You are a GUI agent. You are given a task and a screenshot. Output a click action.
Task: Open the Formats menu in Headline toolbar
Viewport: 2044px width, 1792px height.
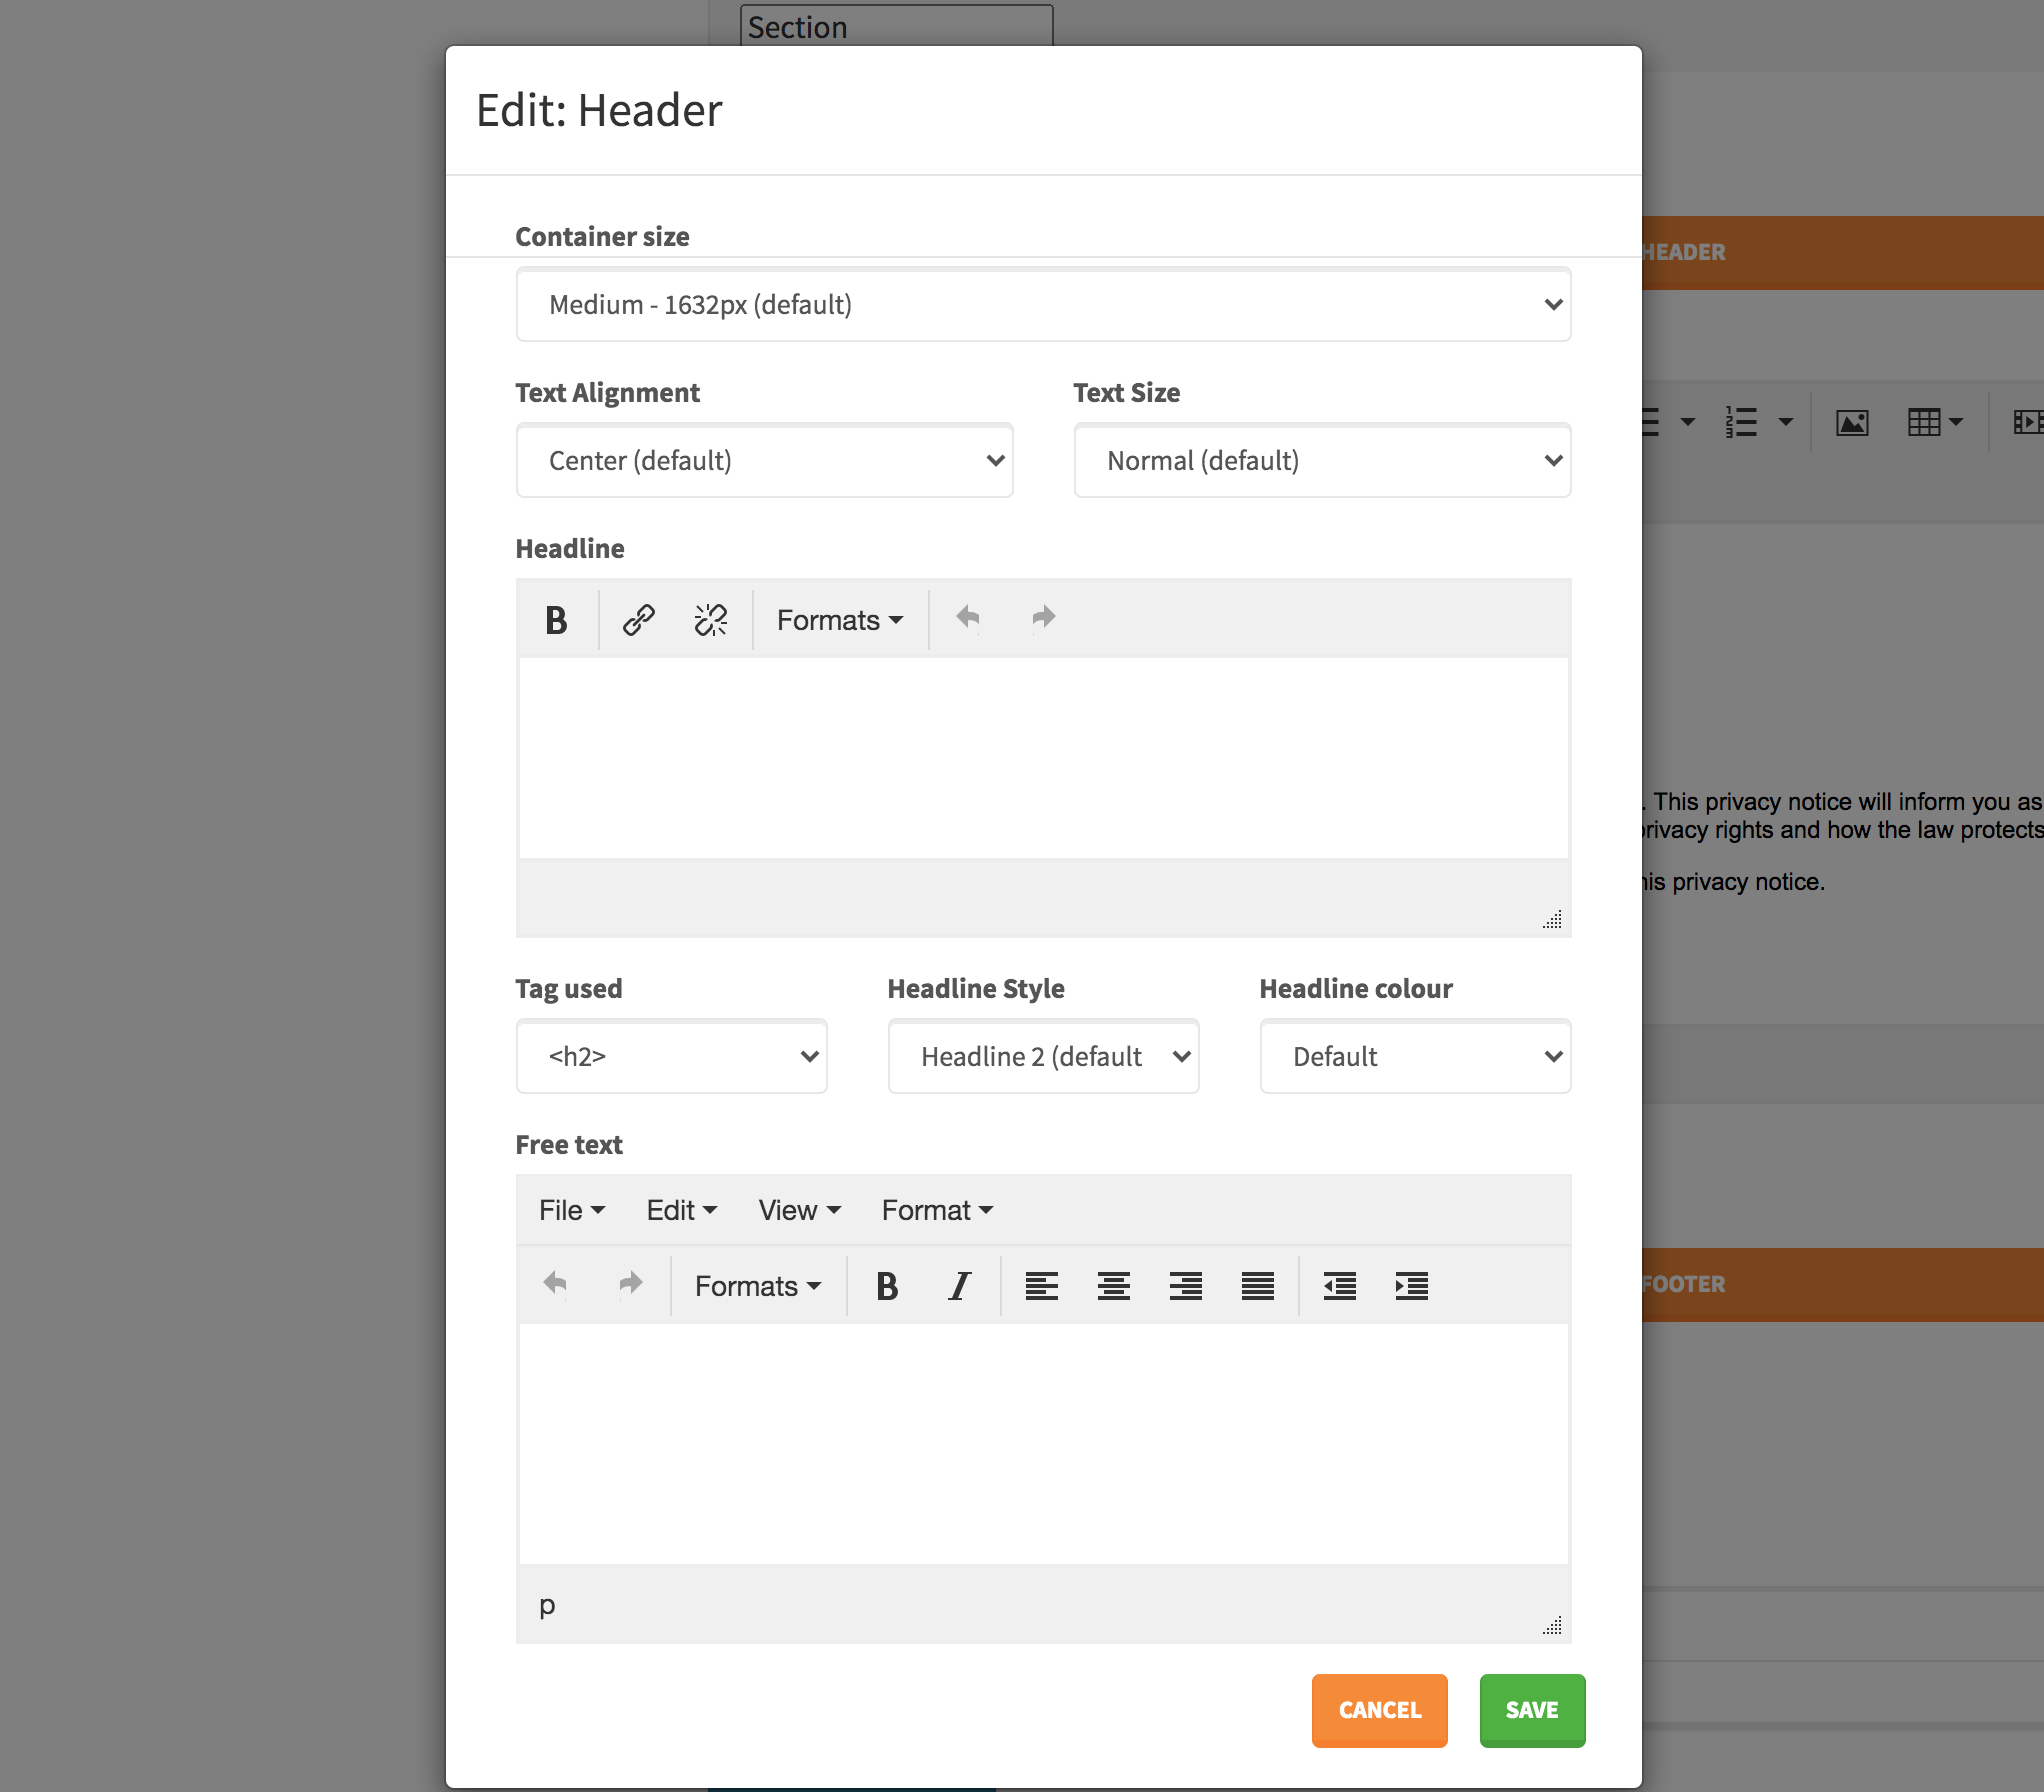click(x=838, y=619)
